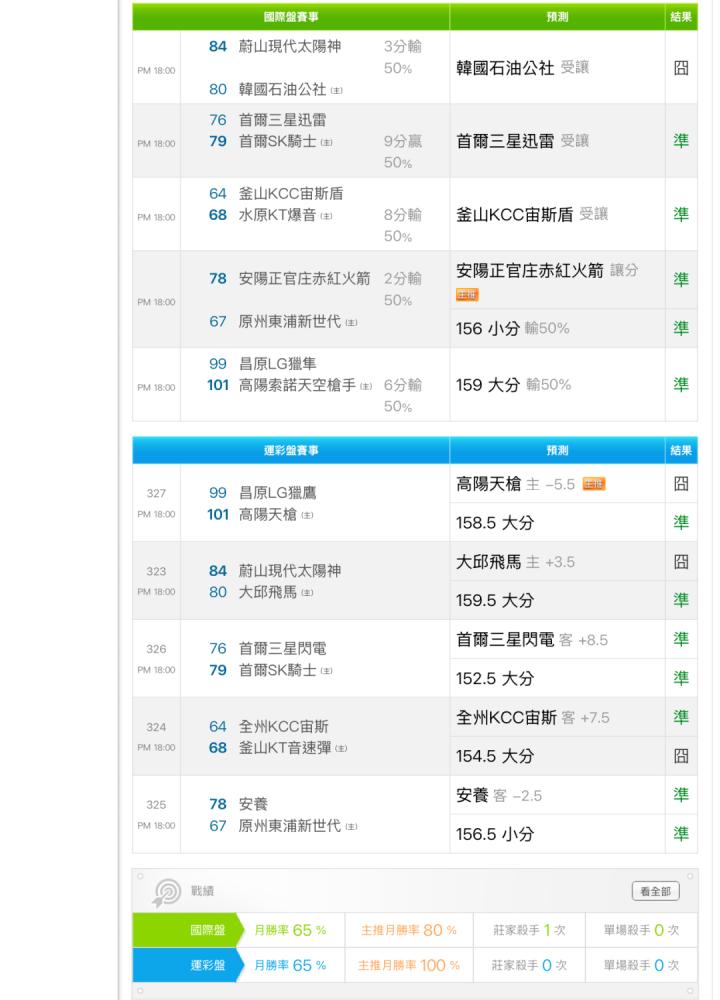Click the 主推 badge under 安陽正官庄赤紅火箭 讓分
This screenshot has height=1000, width=720.
[467, 294]
